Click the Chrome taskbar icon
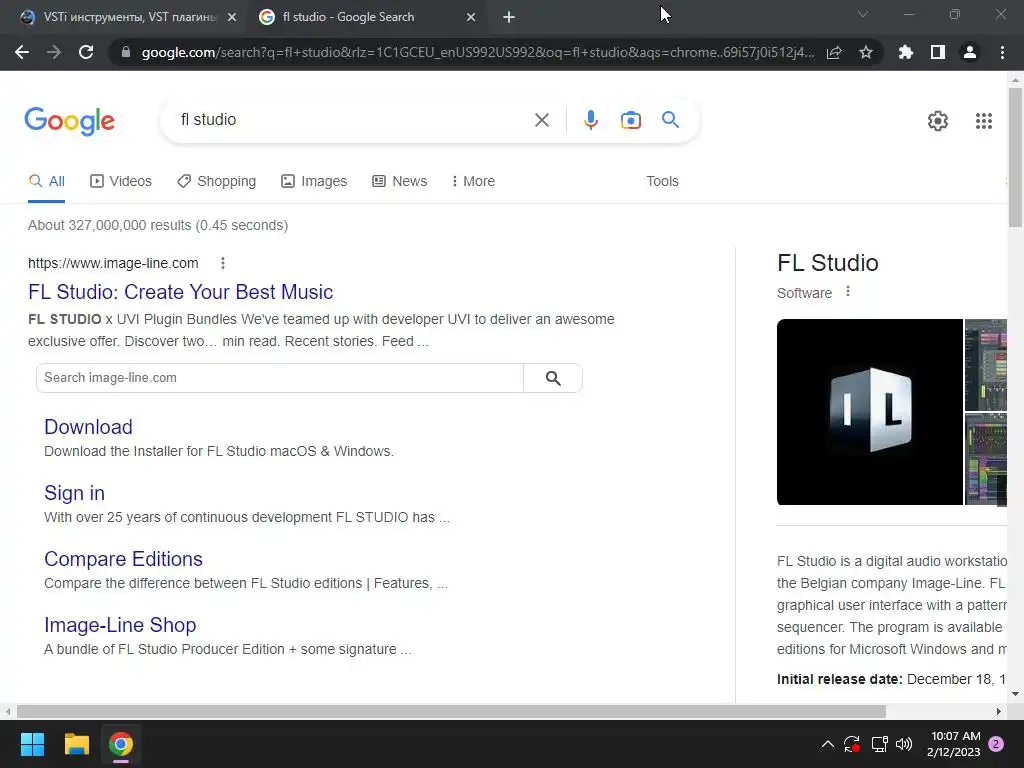This screenshot has height=768, width=1024. pyautogui.click(x=121, y=744)
